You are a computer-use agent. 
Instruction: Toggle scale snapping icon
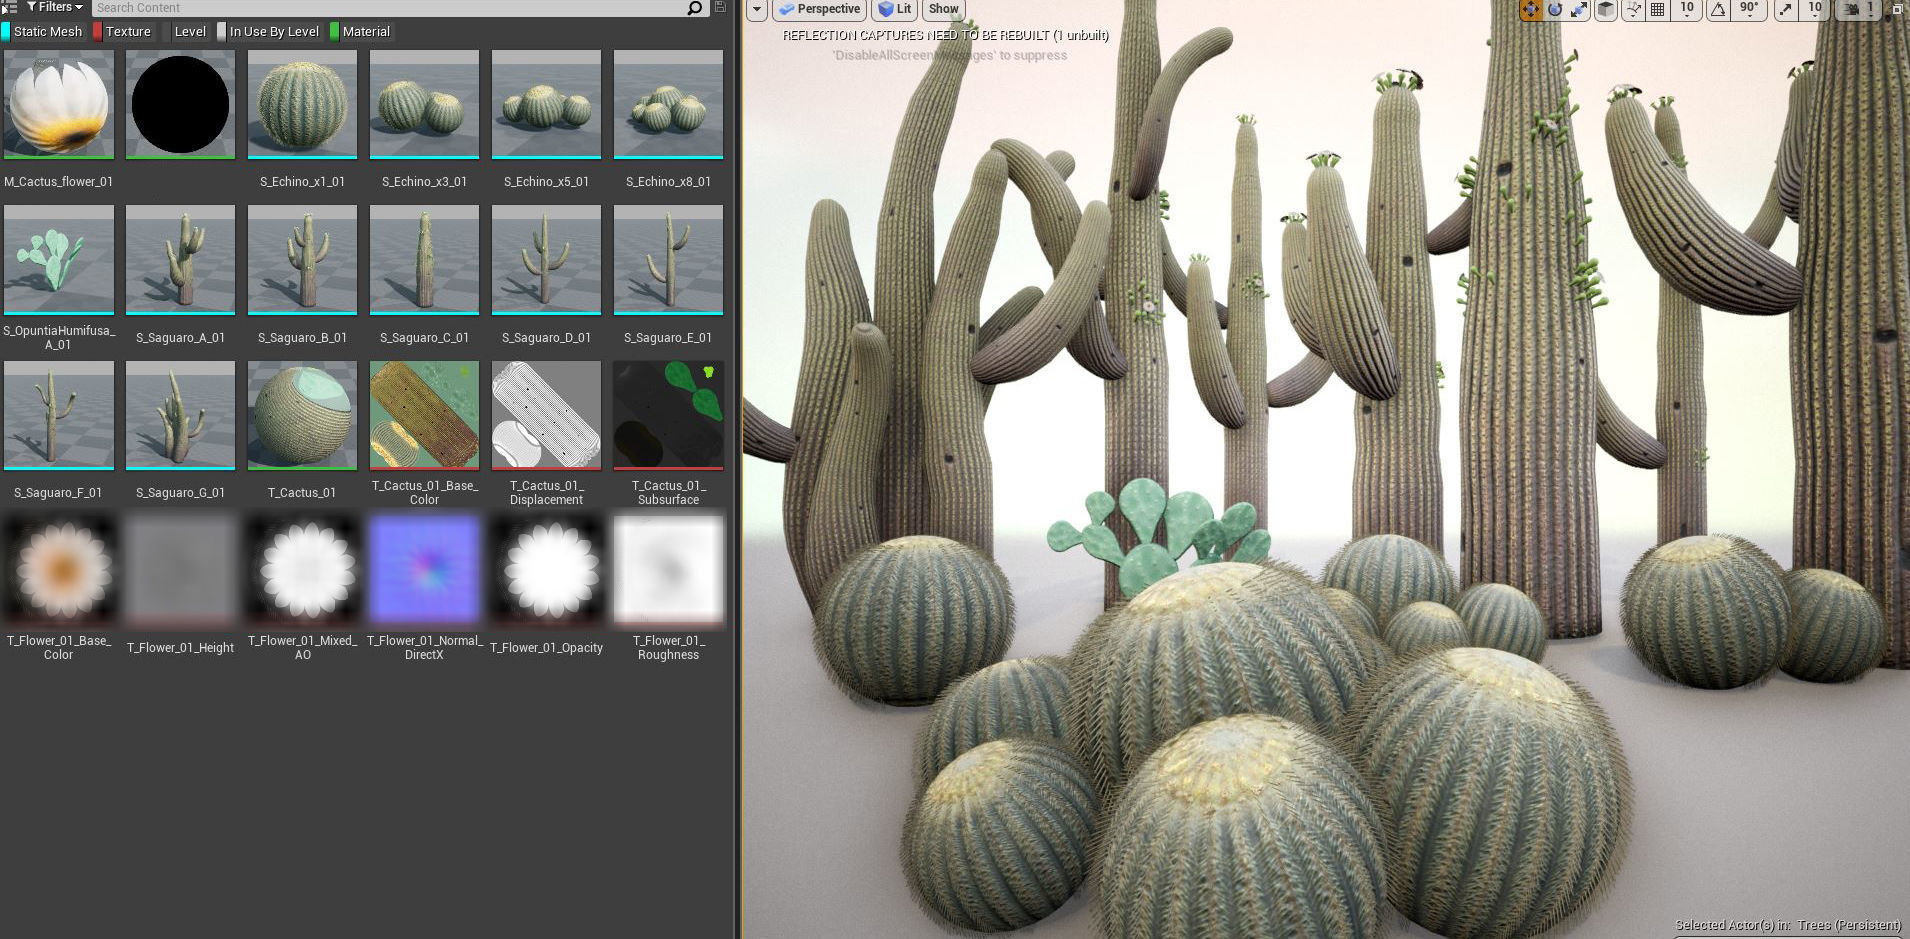1786,9
